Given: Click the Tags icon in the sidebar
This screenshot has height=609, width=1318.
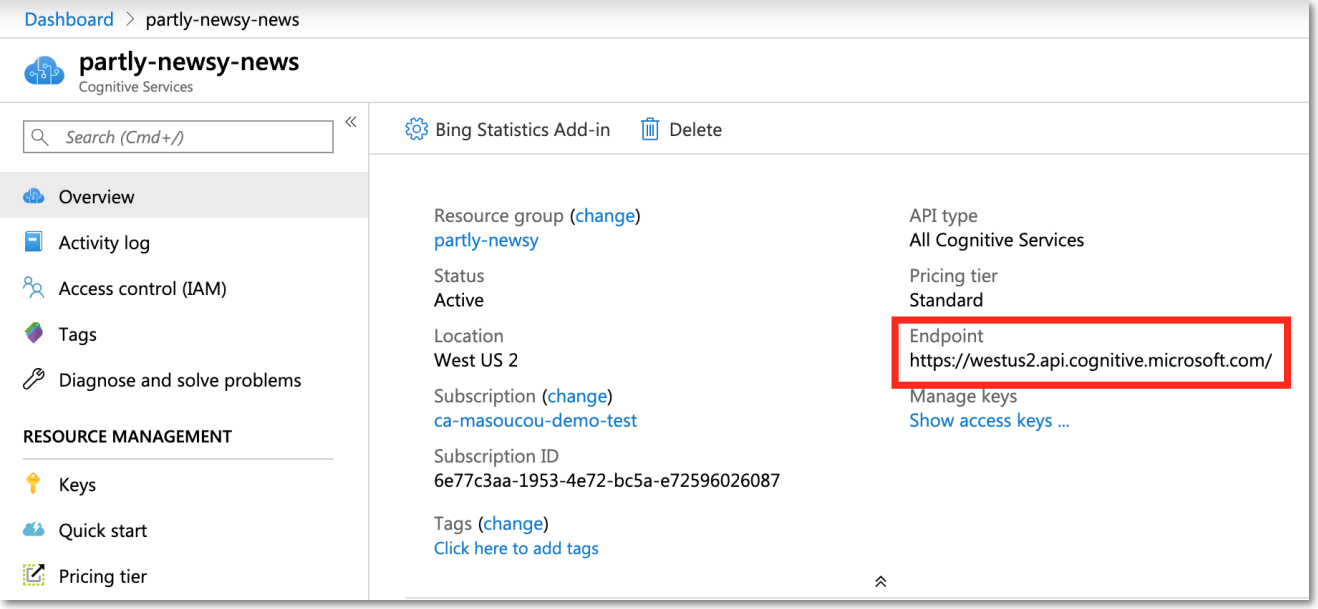Looking at the screenshot, I should click(x=34, y=334).
